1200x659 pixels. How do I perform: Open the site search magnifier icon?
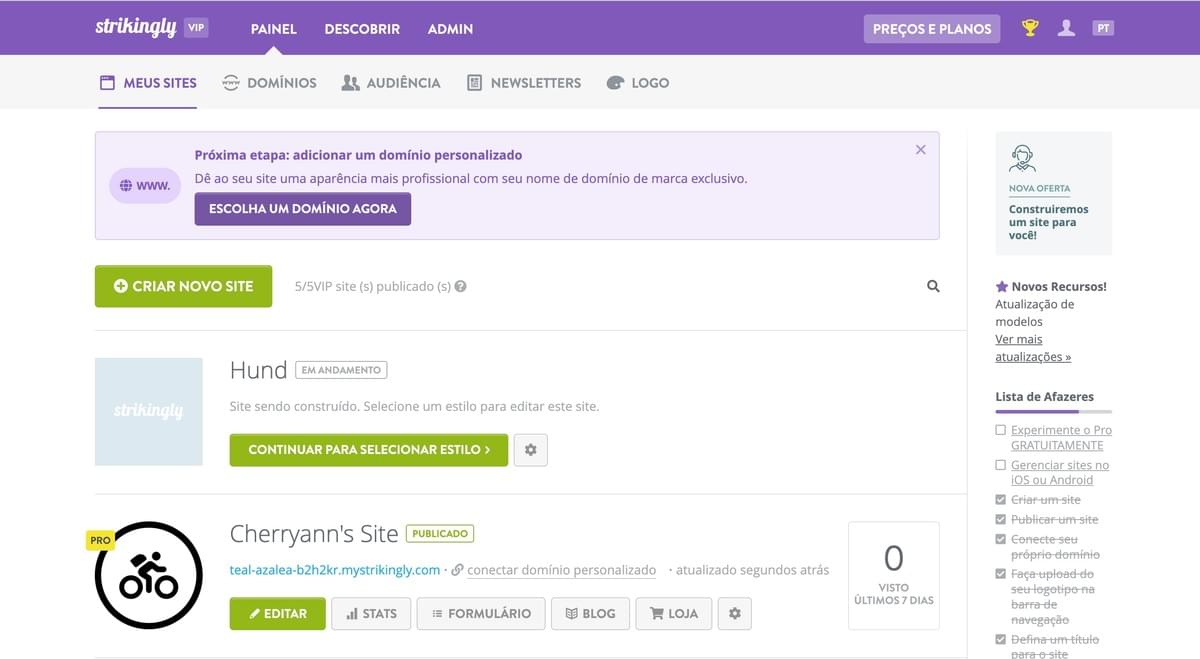pyautogui.click(x=933, y=286)
